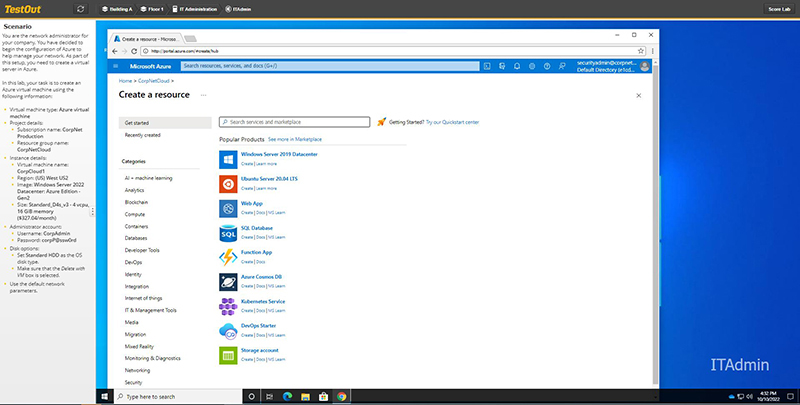The height and width of the screenshot is (405, 800).
Task: Click the Azure Cosmos DB title link
Action: 261,277
